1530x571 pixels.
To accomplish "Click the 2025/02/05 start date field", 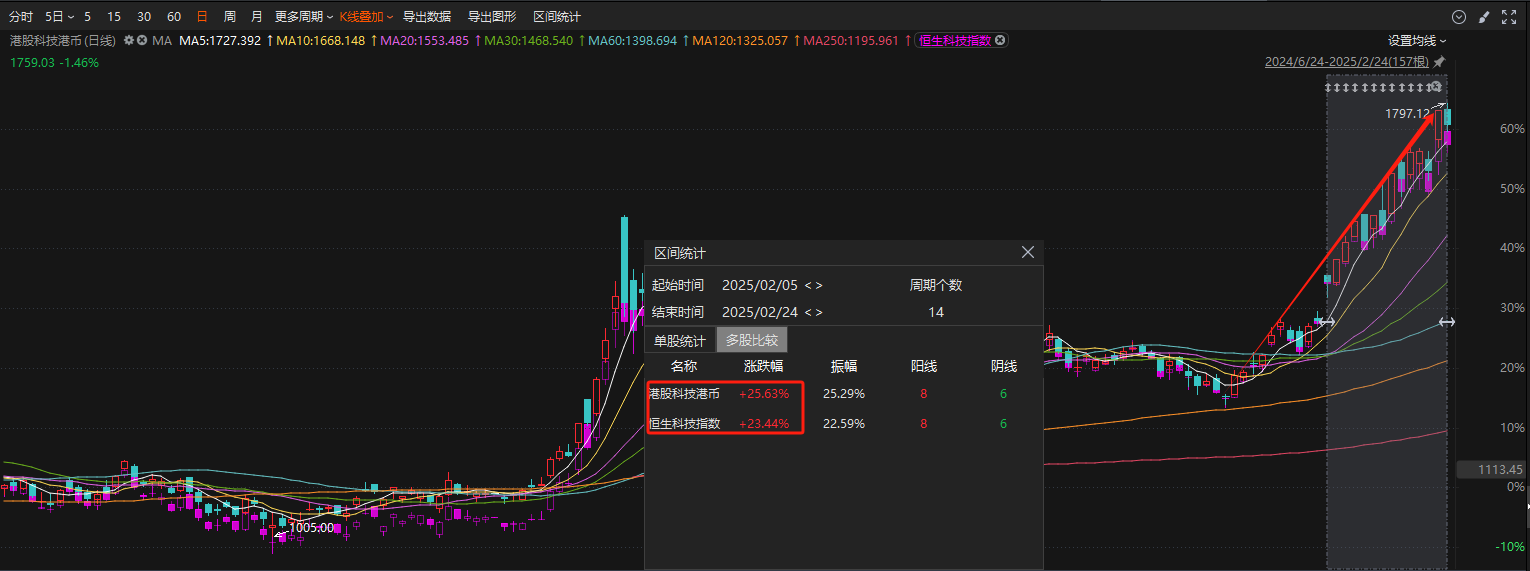I will pos(760,285).
